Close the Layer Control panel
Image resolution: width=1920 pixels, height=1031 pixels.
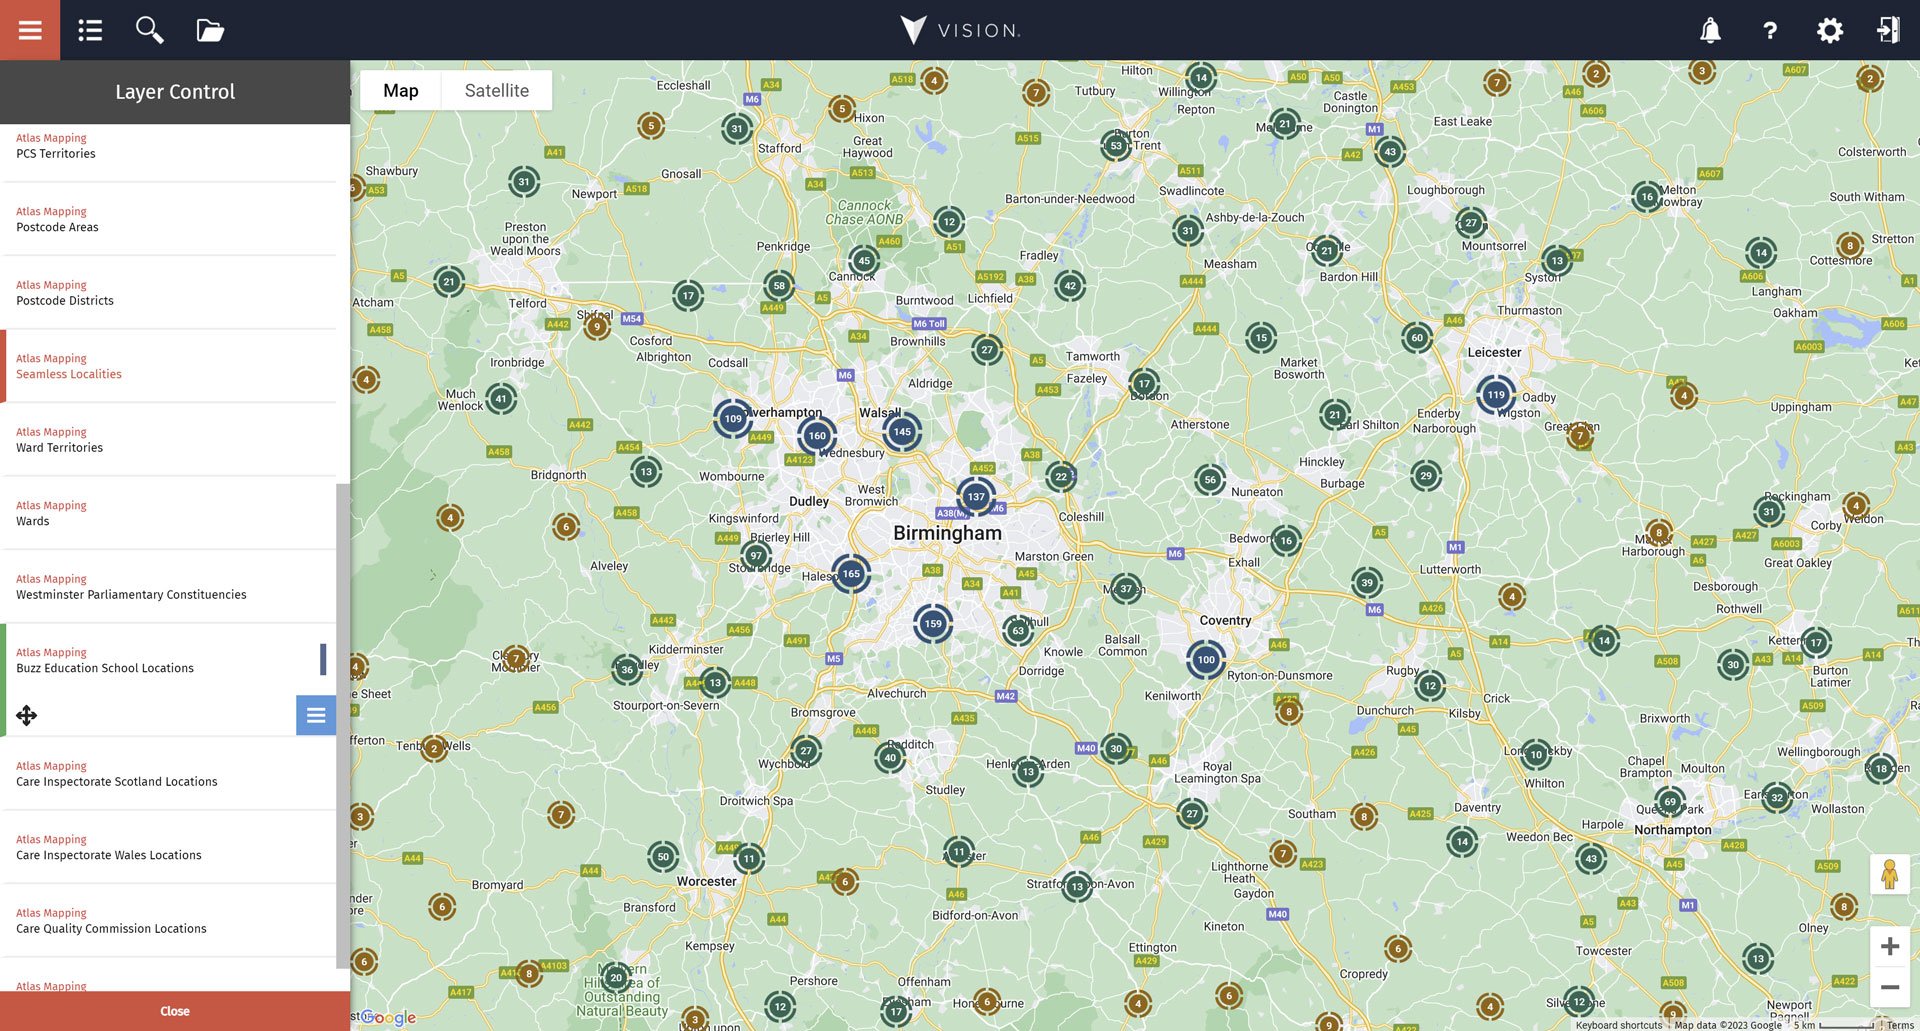tap(175, 1010)
